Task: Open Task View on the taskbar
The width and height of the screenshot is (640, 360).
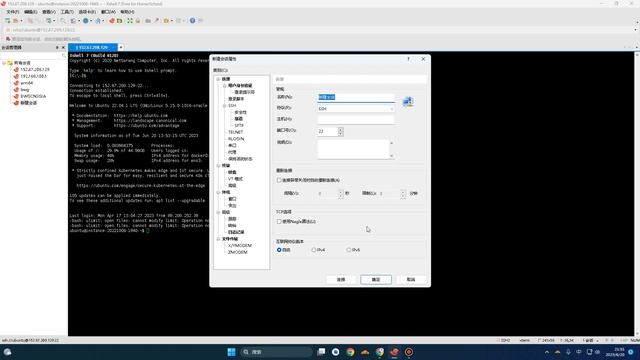Action: 321,352
